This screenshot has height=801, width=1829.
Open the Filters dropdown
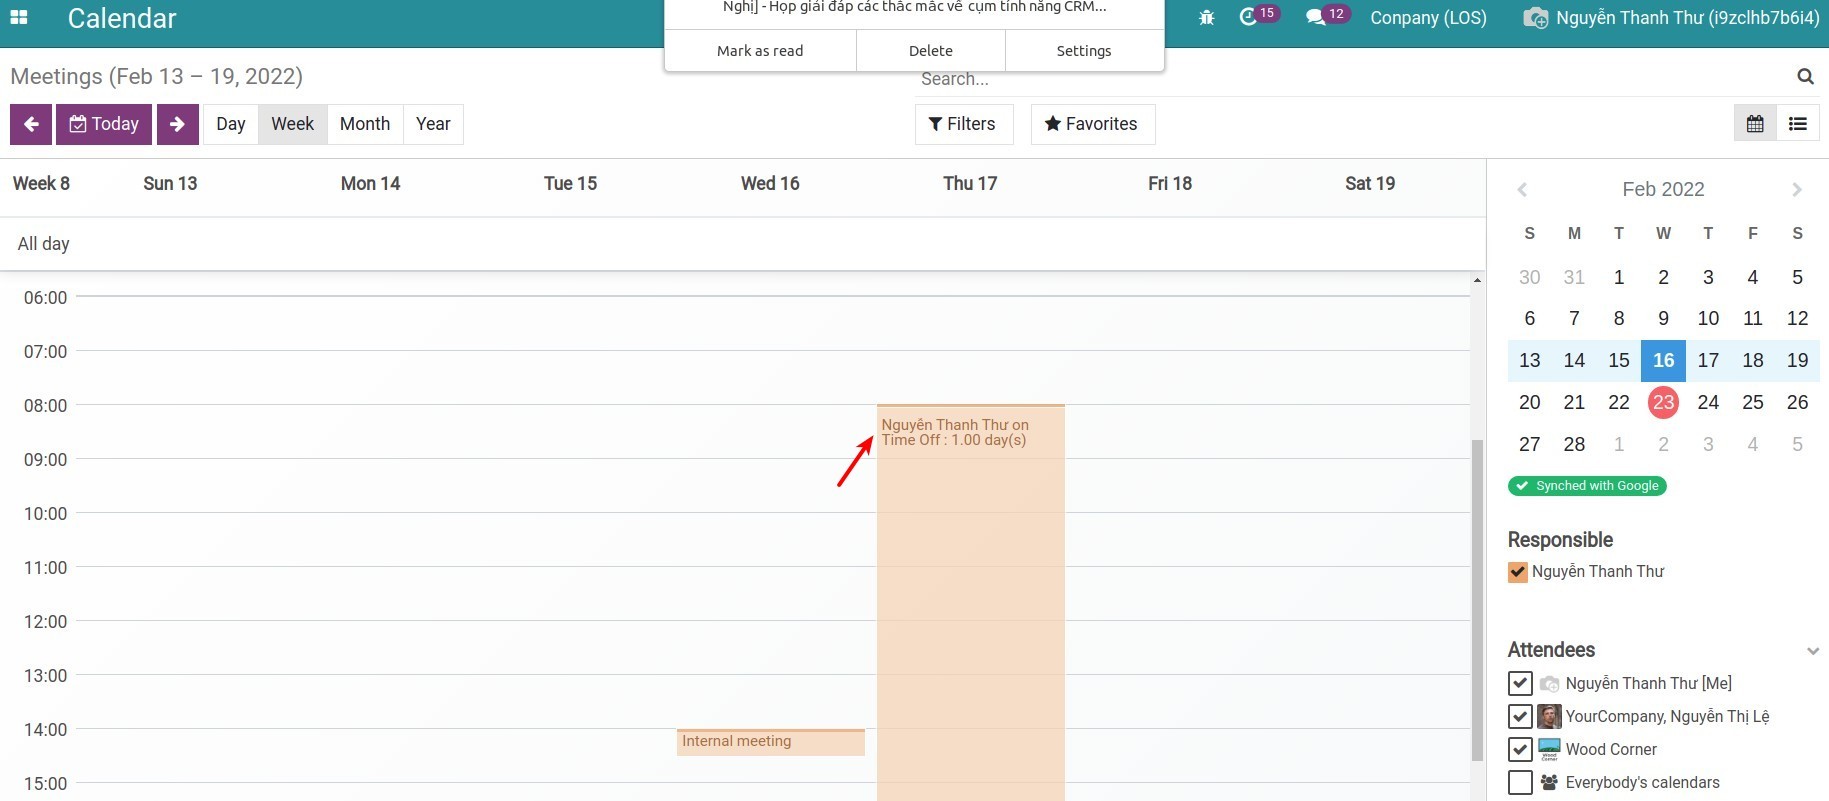coord(964,124)
